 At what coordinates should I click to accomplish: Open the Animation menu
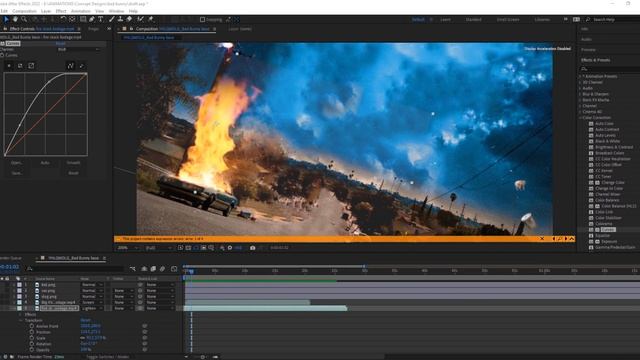[81, 11]
